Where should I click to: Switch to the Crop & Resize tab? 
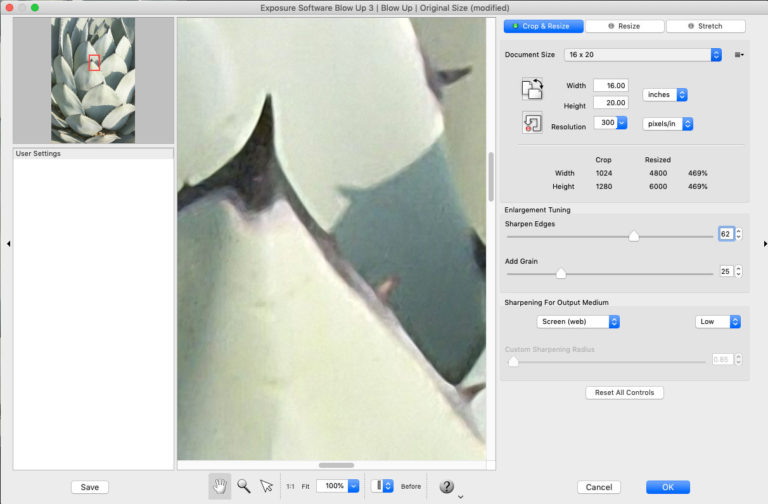pos(543,26)
